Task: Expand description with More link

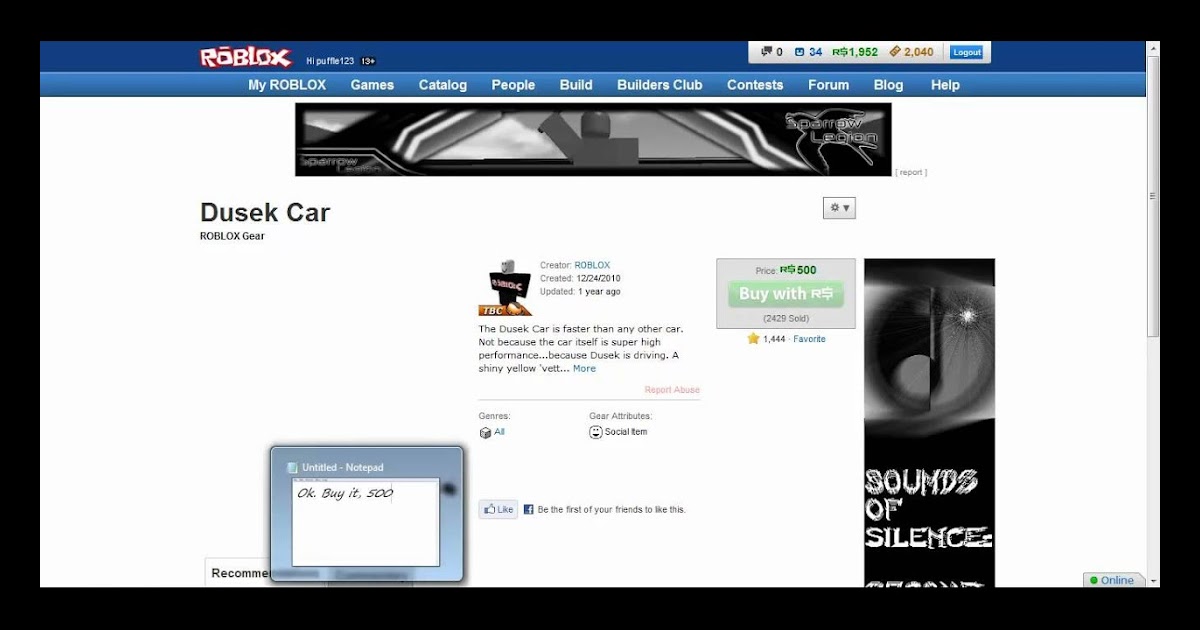Action: click(584, 369)
